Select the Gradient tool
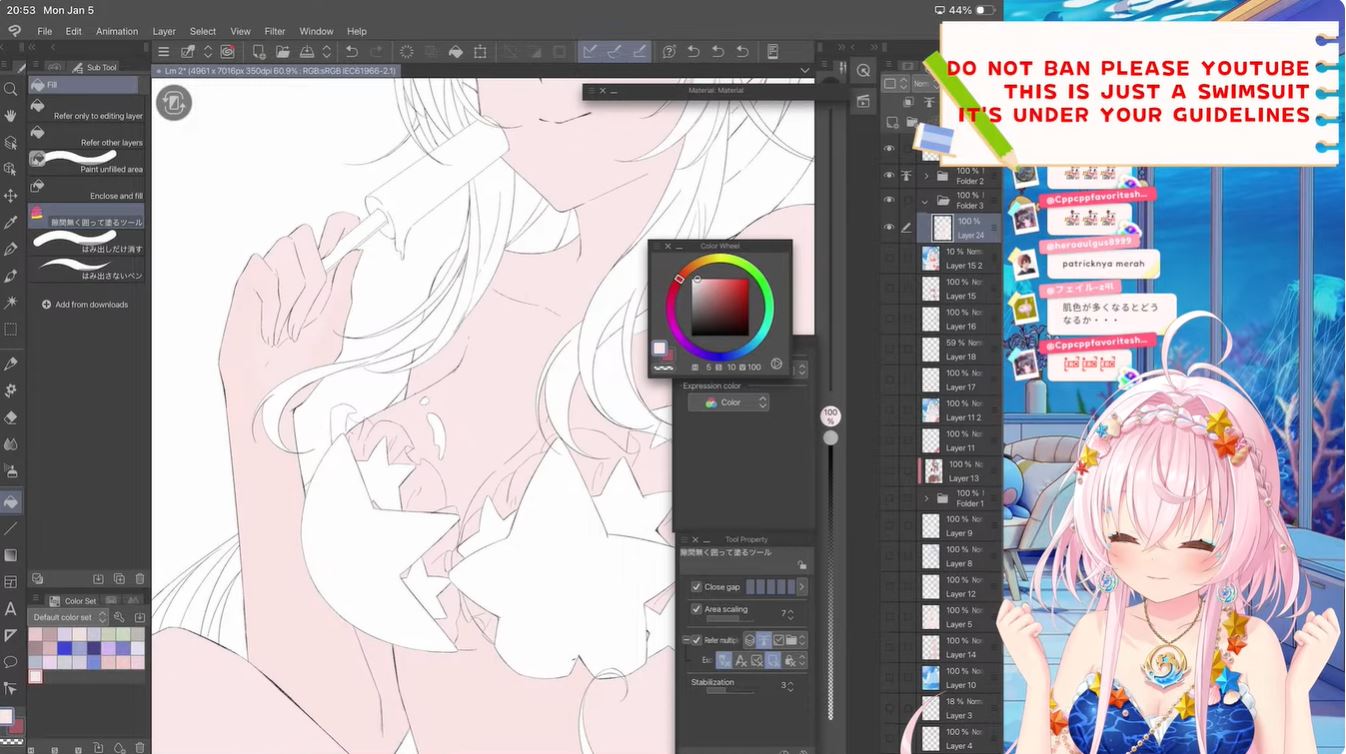 click(11, 555)
